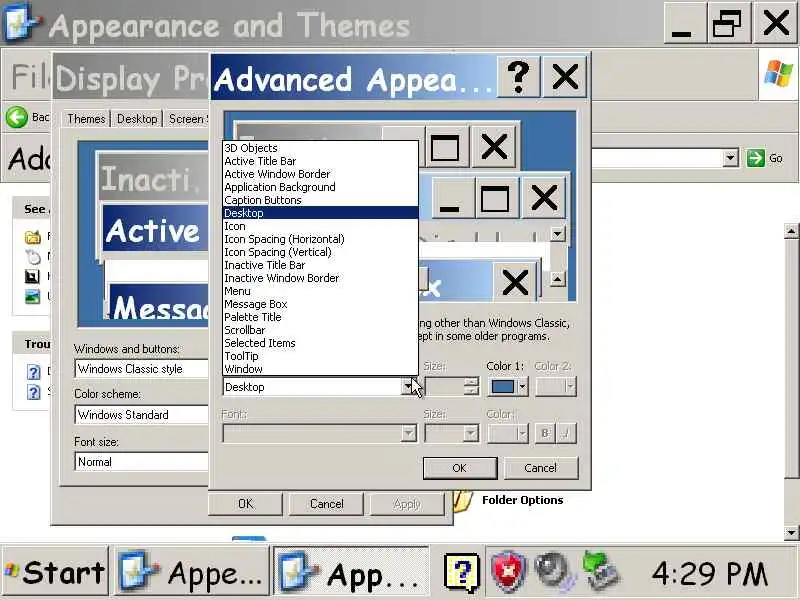Click the Folder Options folder icon
800x600 pixels.
click(463, 502)
